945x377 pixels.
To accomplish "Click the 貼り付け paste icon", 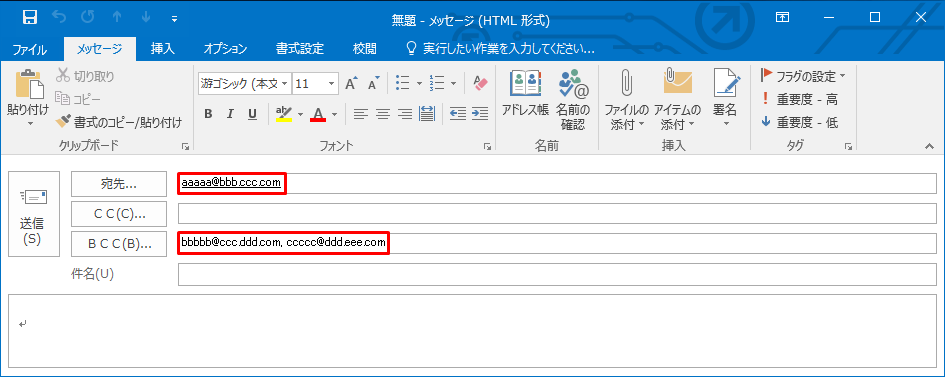I will pos(30,84).
